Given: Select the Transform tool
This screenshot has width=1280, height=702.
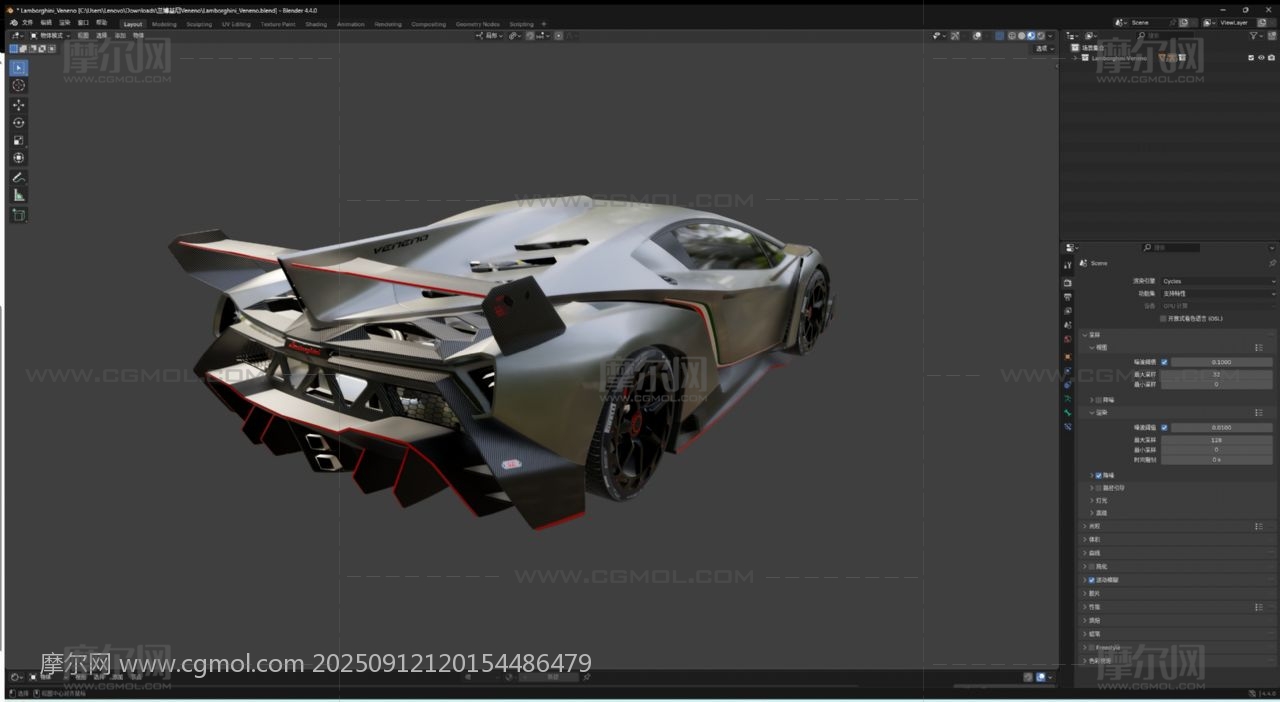Looking at the screenshot, I should [19, 158].
